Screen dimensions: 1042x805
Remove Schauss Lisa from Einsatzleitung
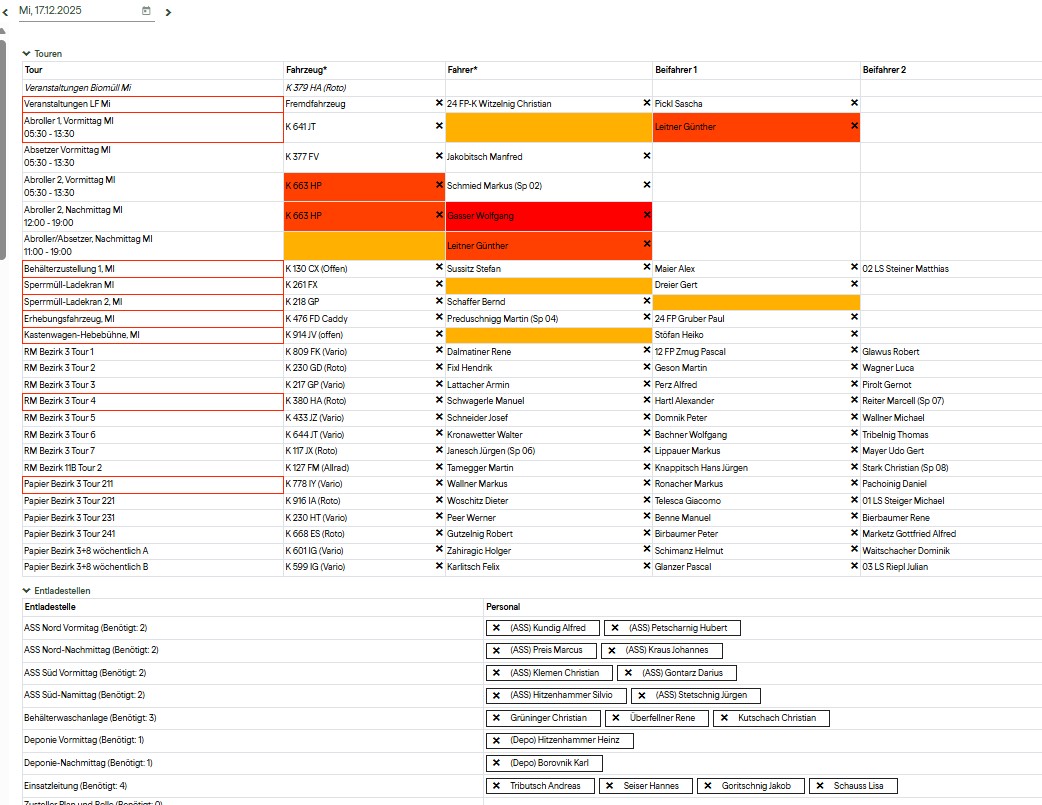[820, 786]
